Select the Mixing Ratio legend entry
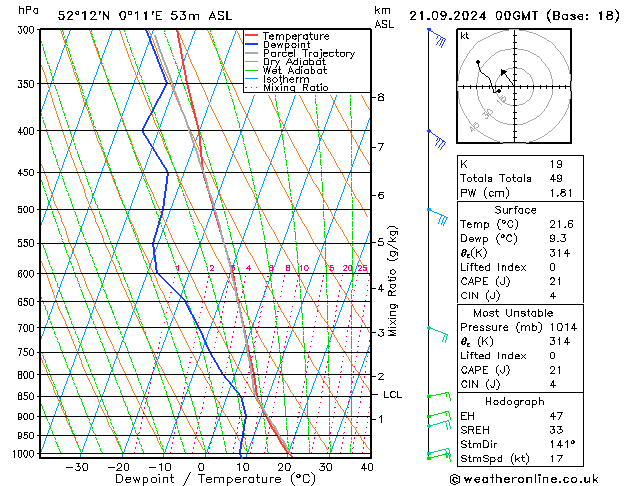This screenshot has width=629, height=486. (x=287, y=87)
